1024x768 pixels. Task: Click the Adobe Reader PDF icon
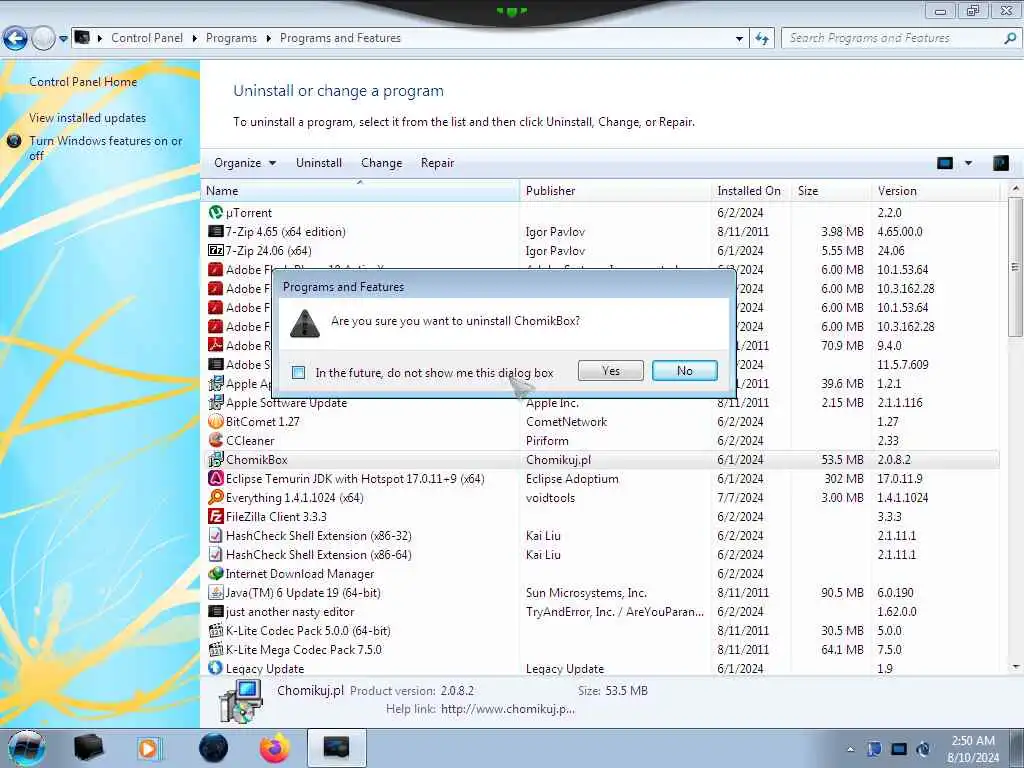click(x=216, y=345)
